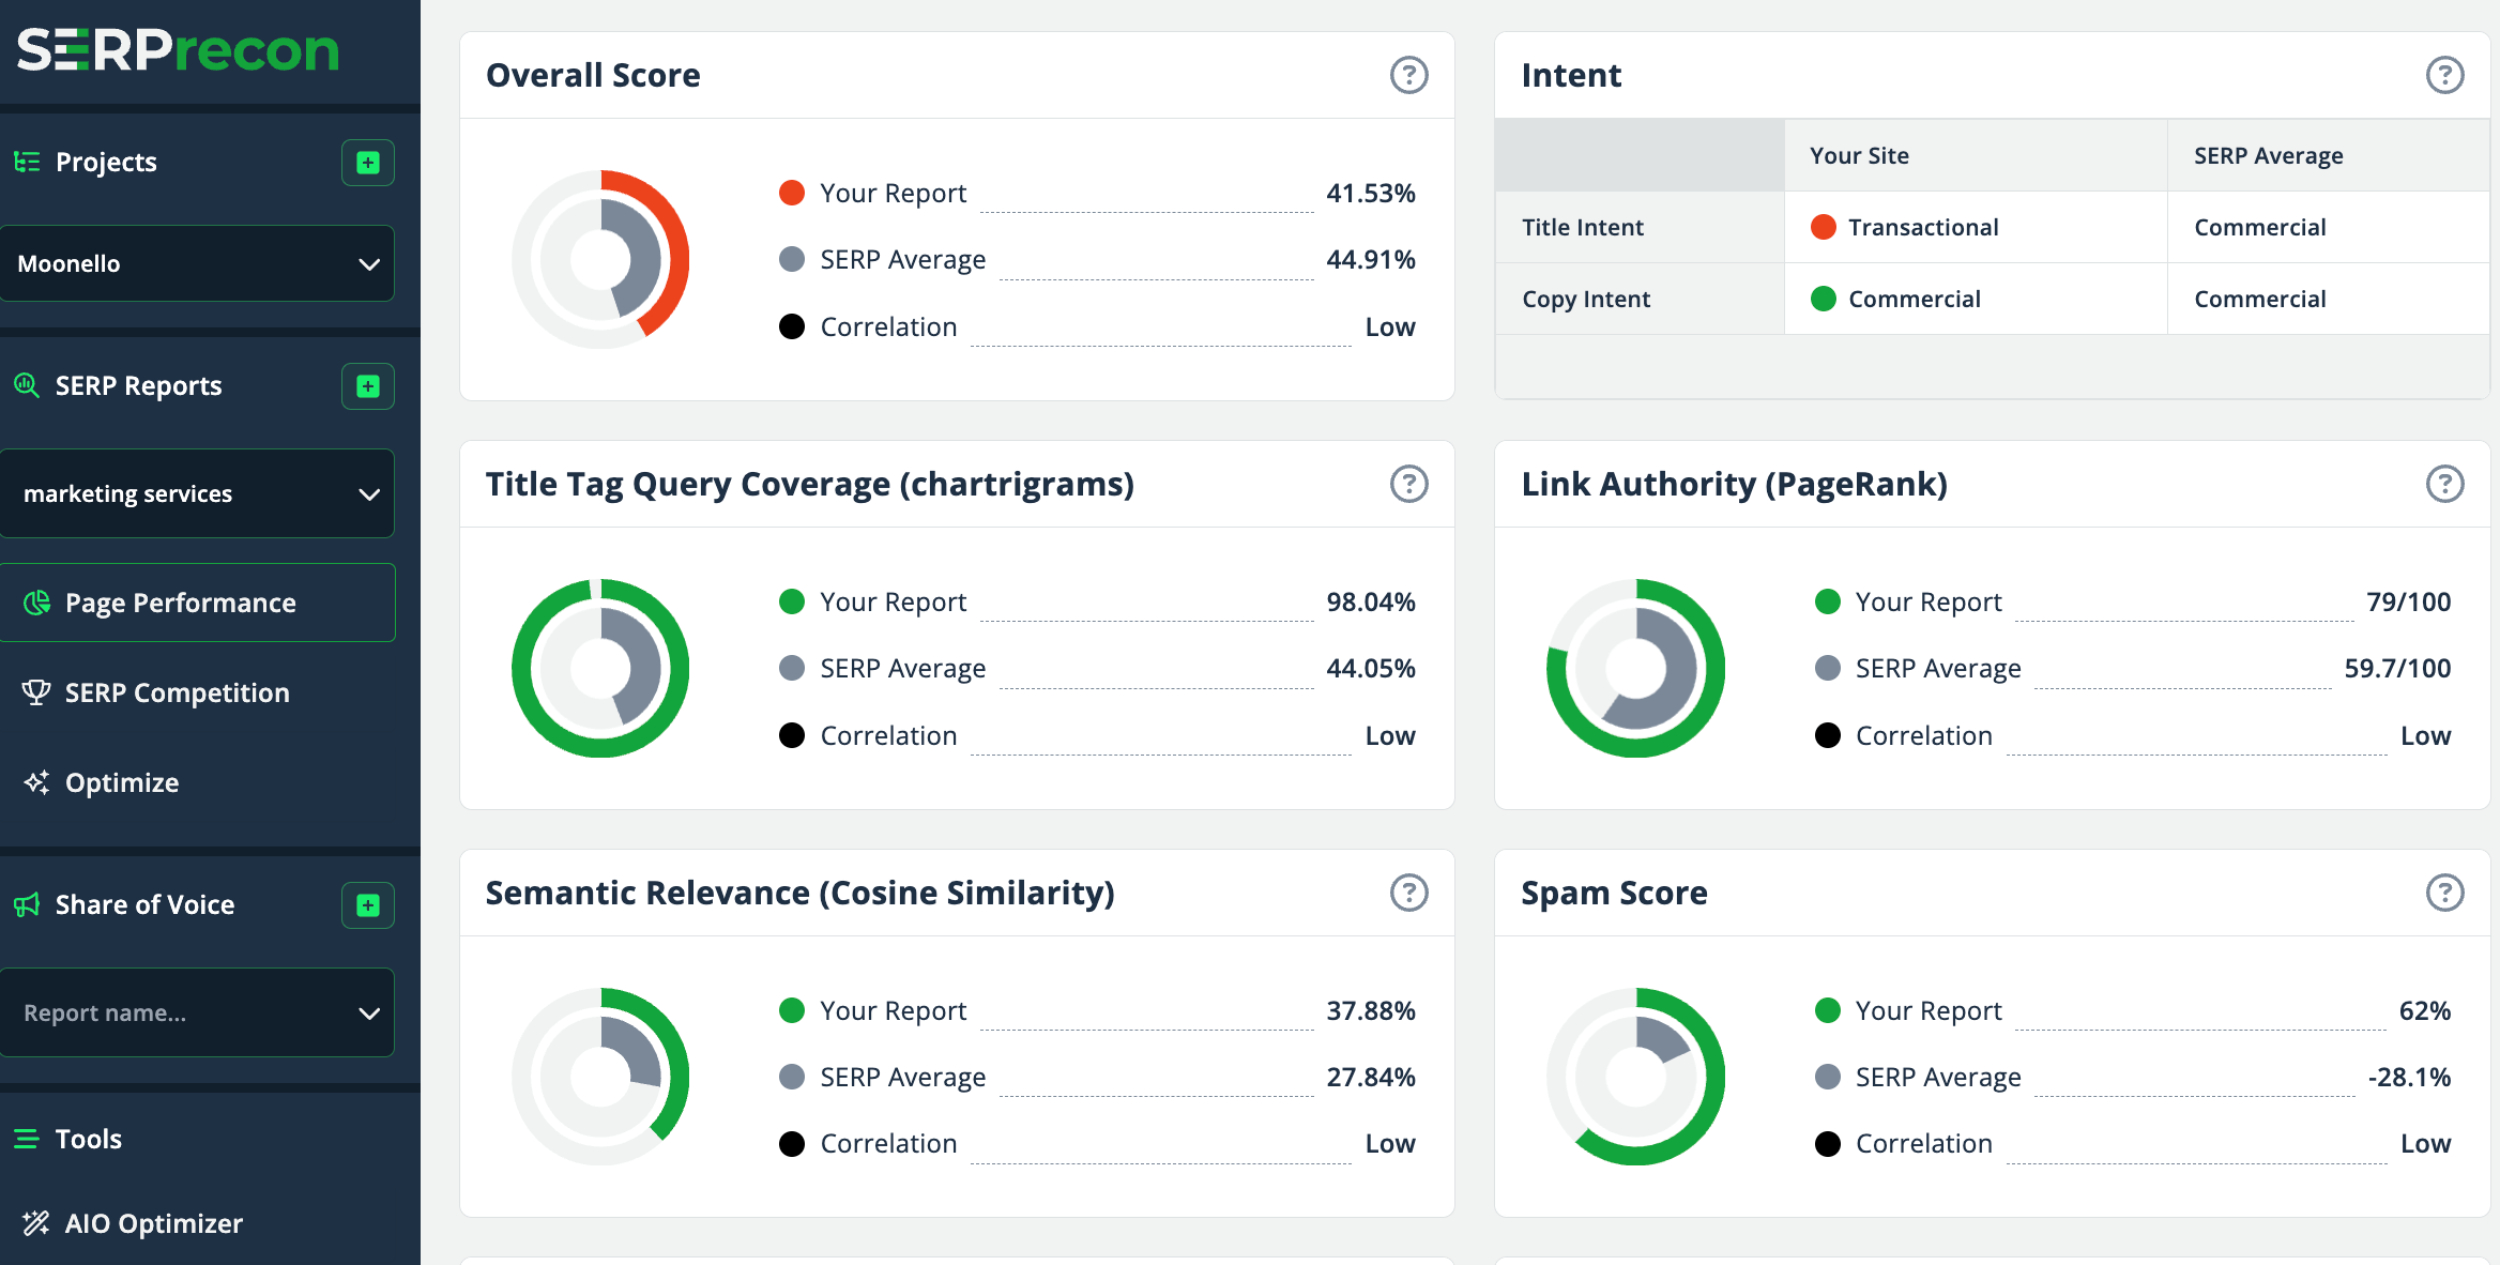The image size is (2500, 1265).
Task: Open the Optimize menu item
Action: click(x=121, y=783)
